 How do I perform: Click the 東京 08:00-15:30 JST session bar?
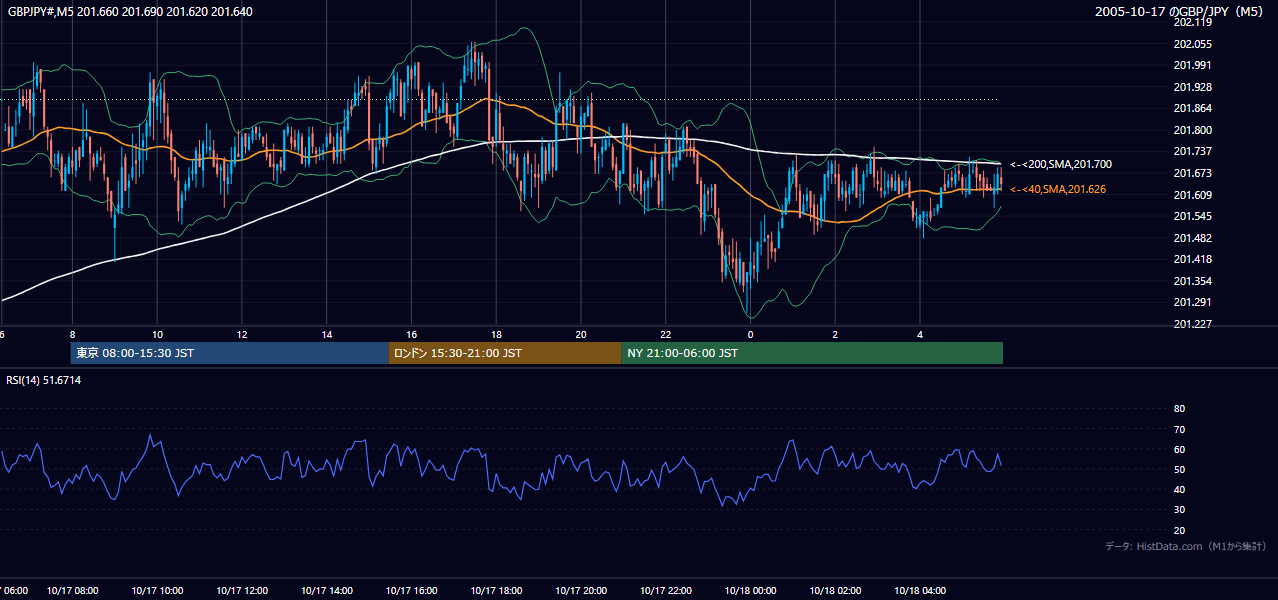(229, 353)
